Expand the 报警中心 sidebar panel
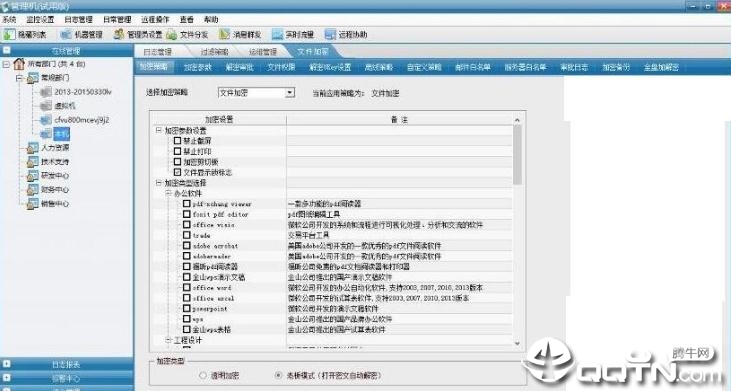 pyautogui.click(x=7, y=378)
